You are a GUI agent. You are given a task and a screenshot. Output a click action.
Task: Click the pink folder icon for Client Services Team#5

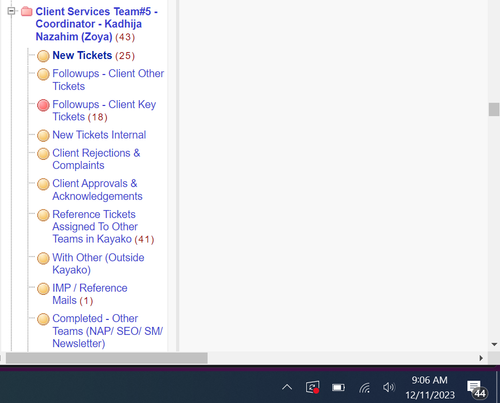coord(27,12)
